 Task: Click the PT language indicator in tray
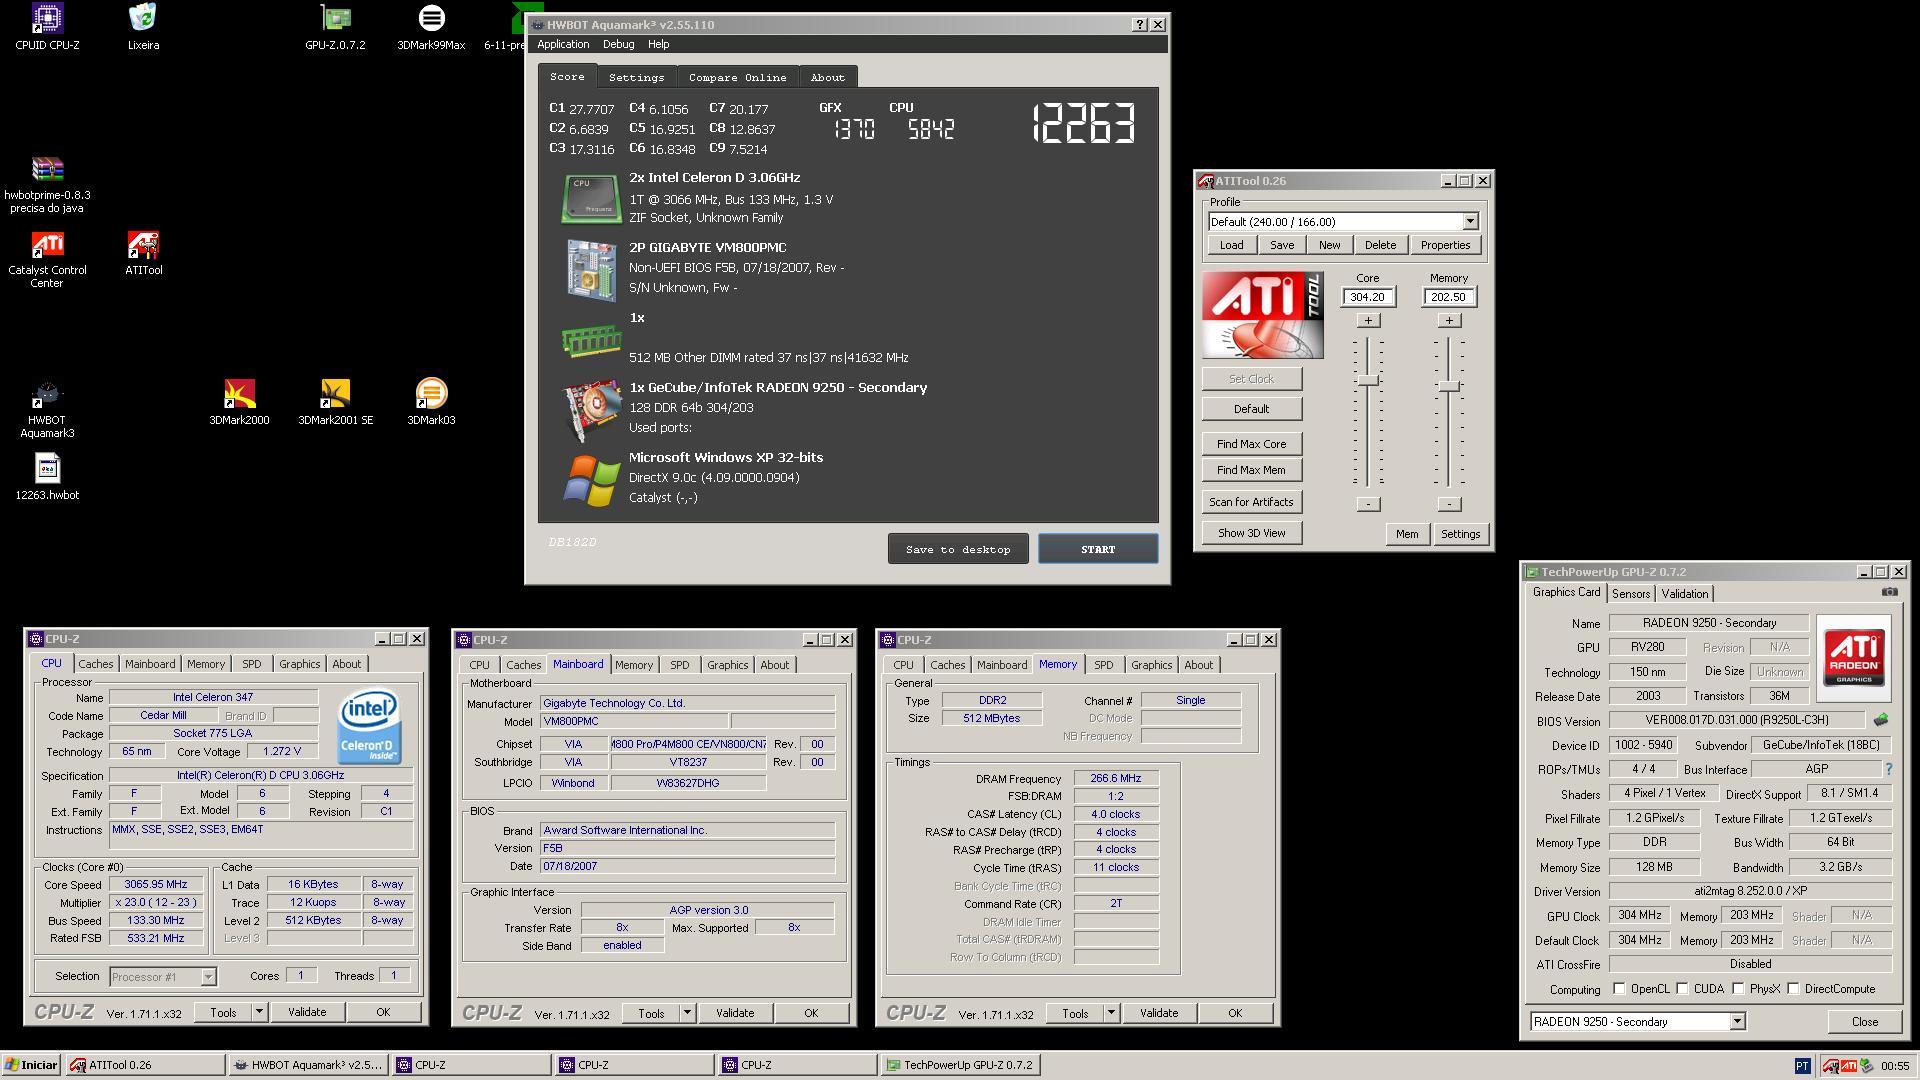pyautogui.click(x=1802, y=1066)
